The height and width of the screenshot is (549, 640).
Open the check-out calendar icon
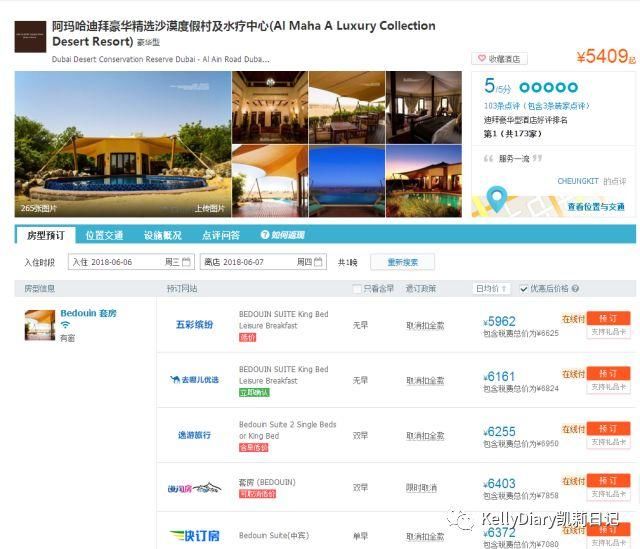pos(318,262)
